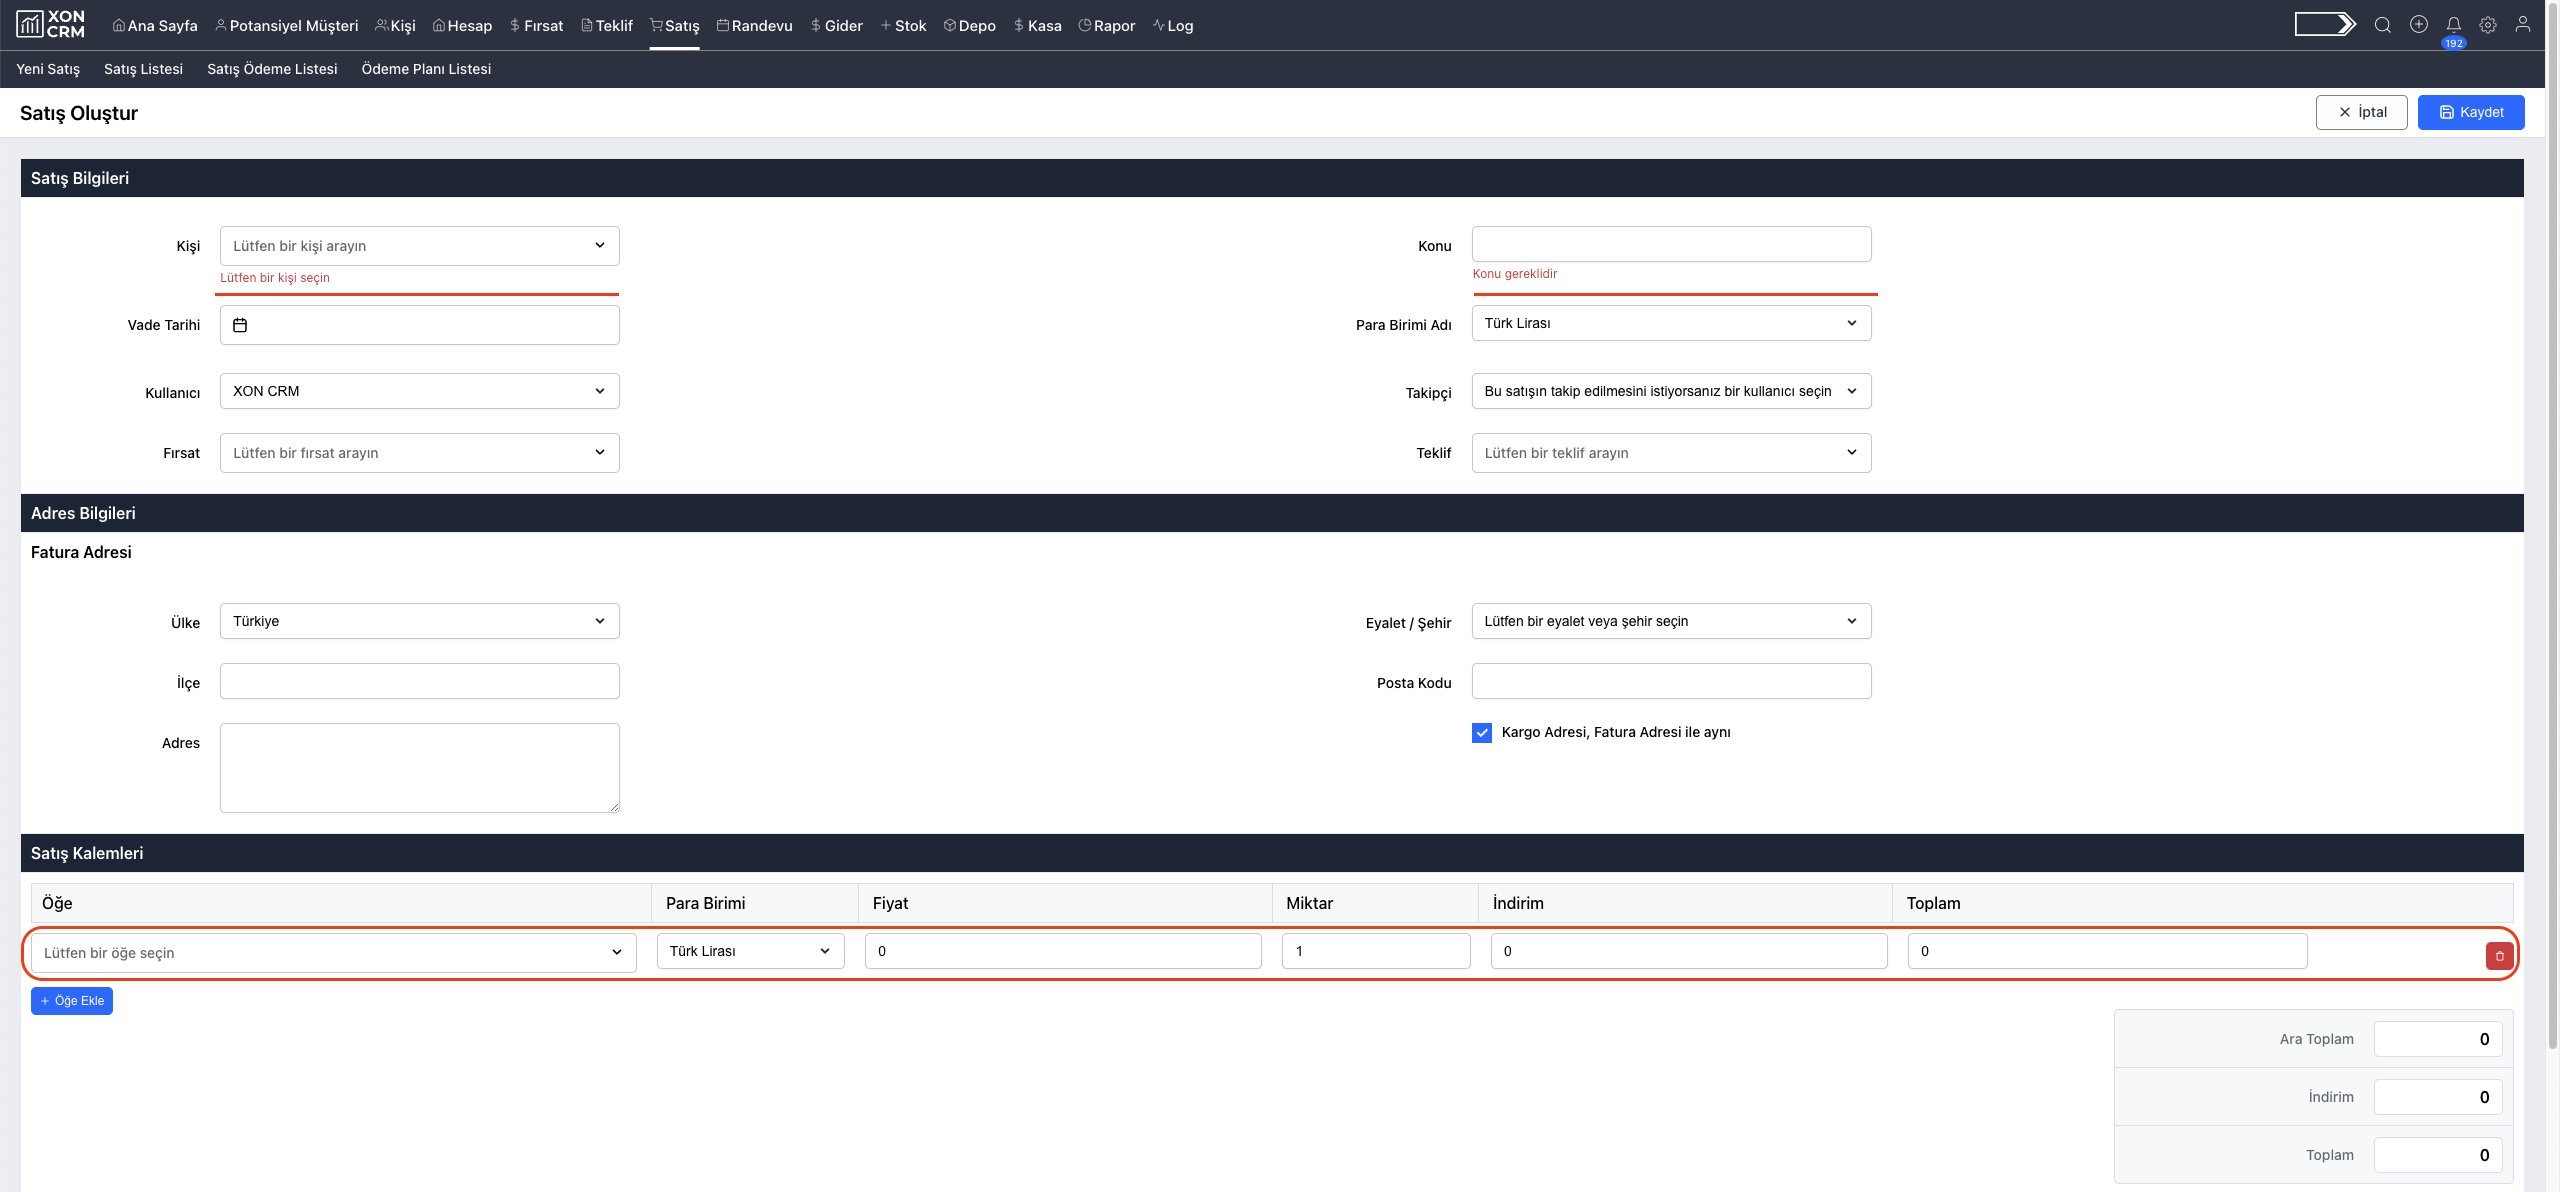Image resolution: width=2560 pixels, height=1192 pixels.
Task: Delete the sales item row with trash icon
Action: pos(2499,956)
